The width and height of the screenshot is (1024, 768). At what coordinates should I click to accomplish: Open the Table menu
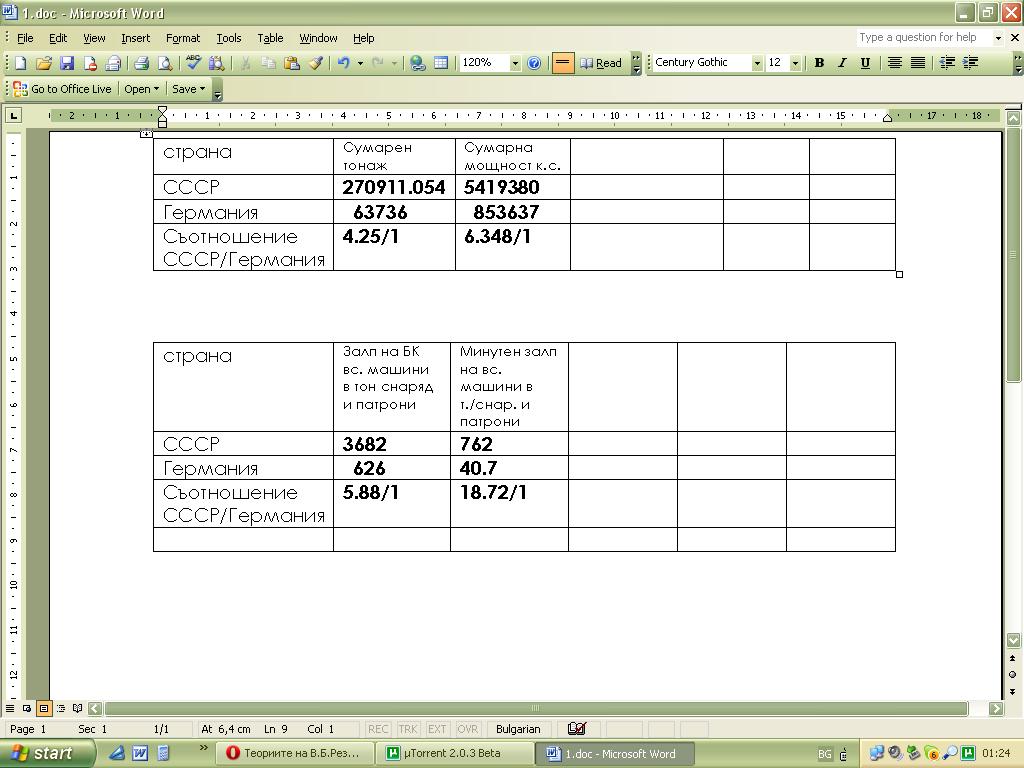pos(270,38)
